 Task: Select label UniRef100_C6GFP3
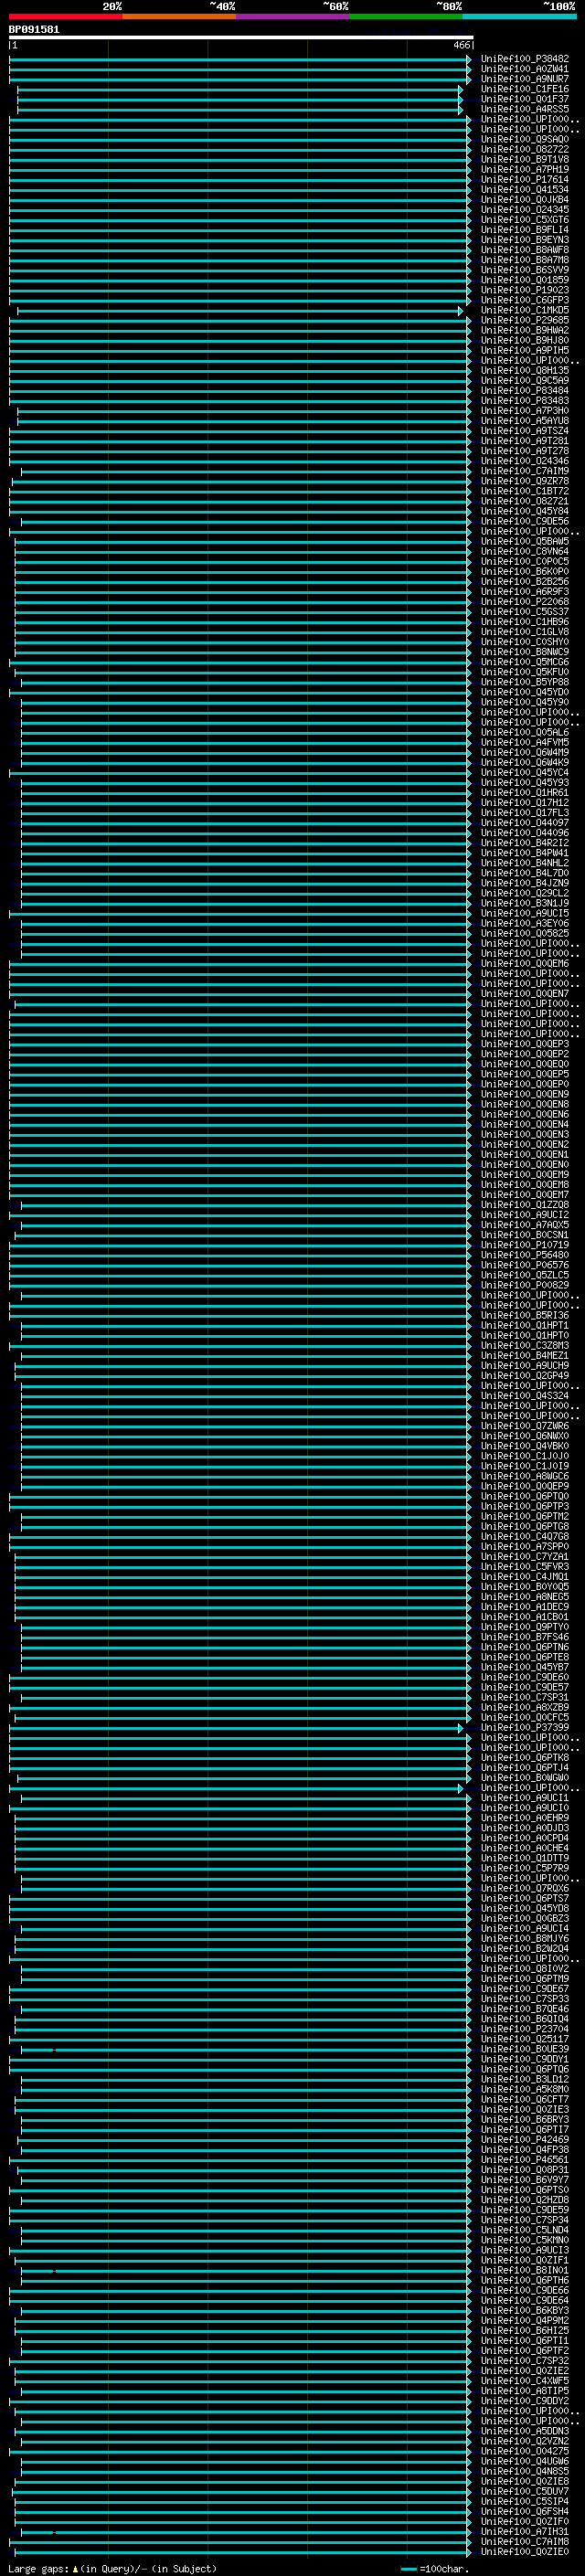(x=525, y=300)
